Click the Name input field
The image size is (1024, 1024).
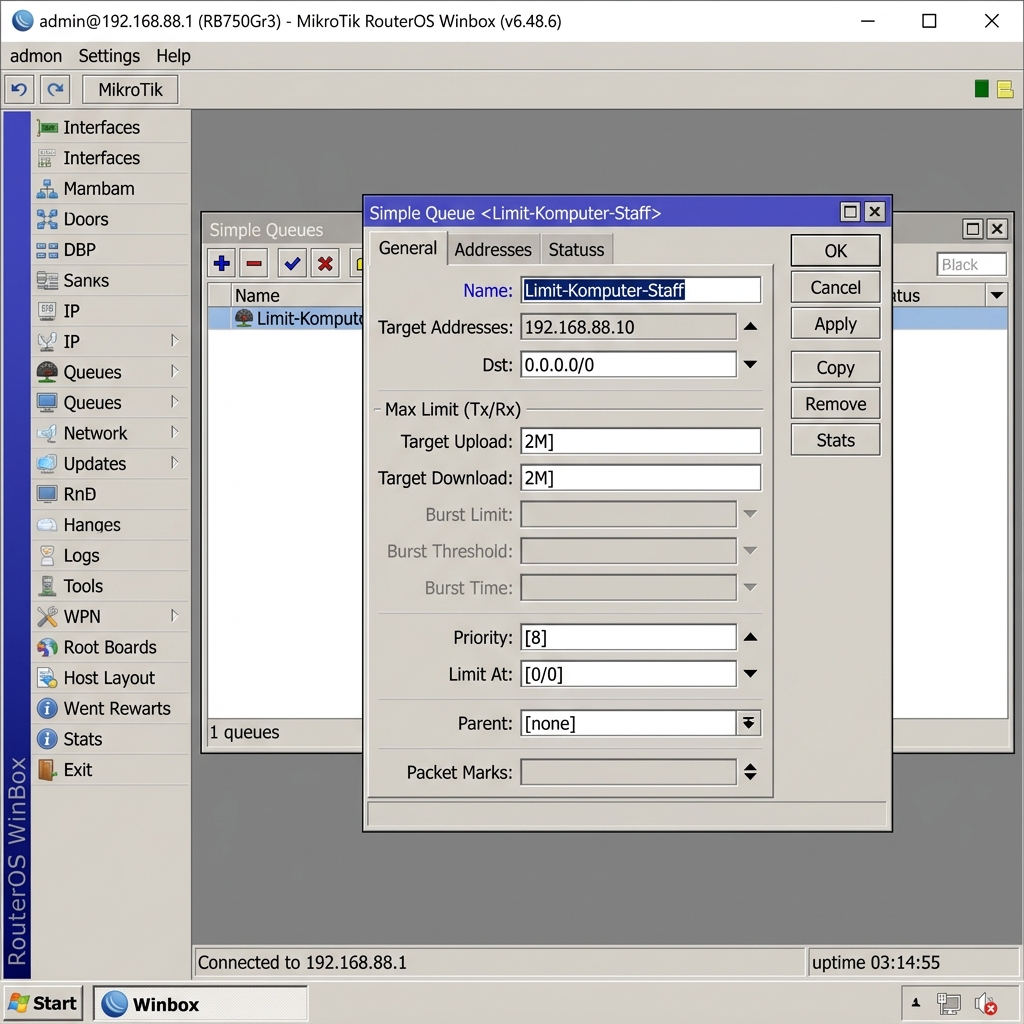point(641,290)
